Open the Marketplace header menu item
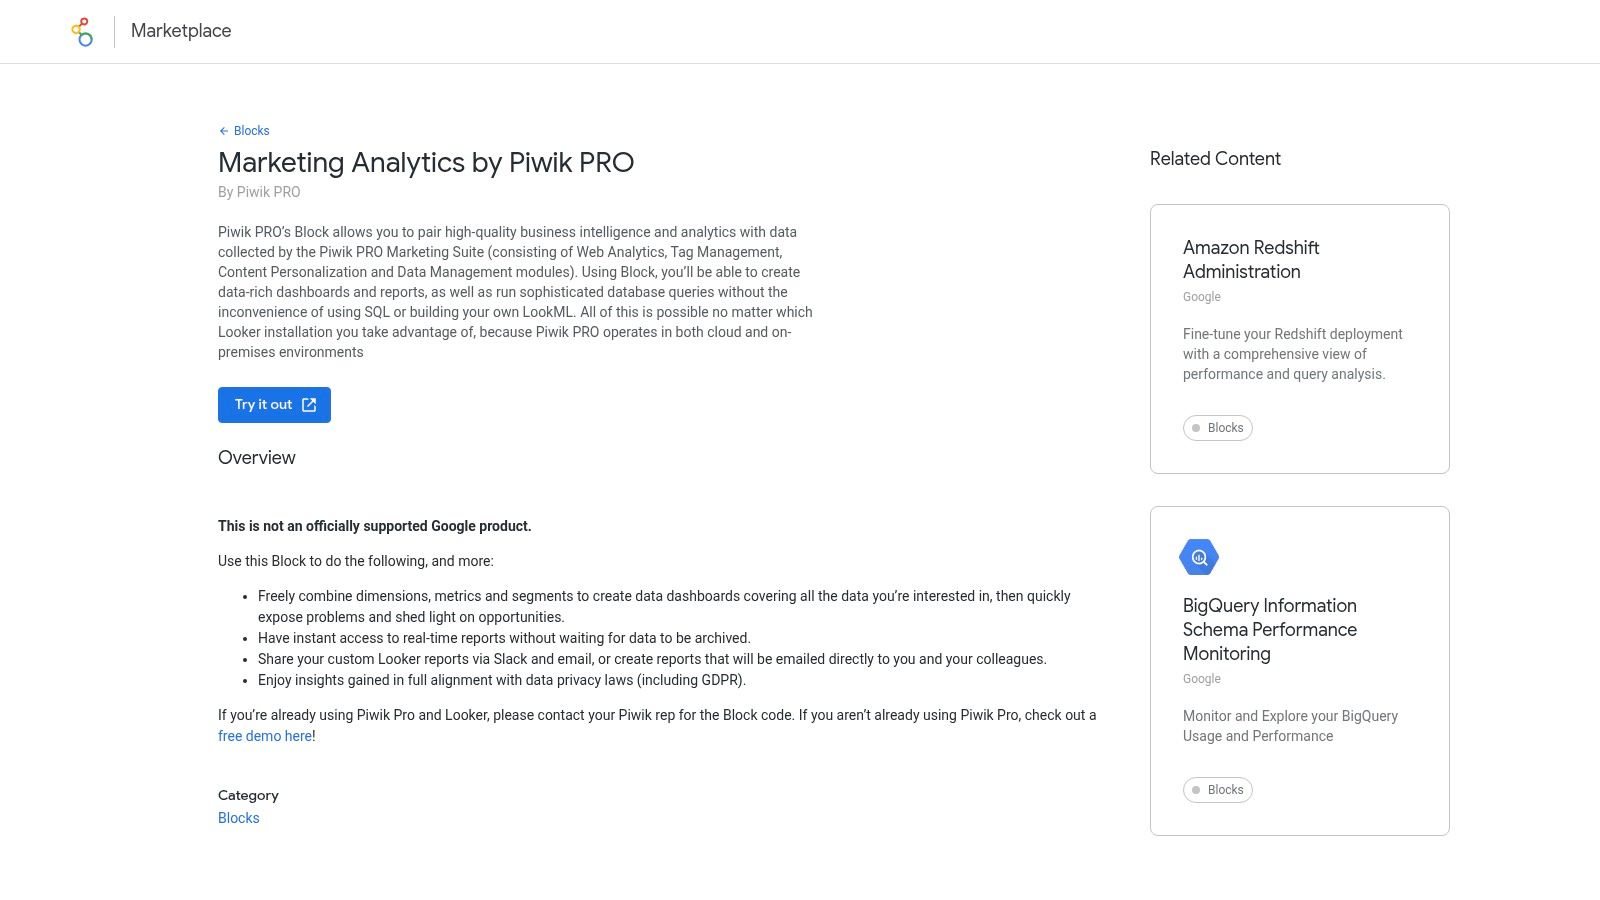Image resolution: width=1600 pixels, height=900 pixels. click(181, 31)
